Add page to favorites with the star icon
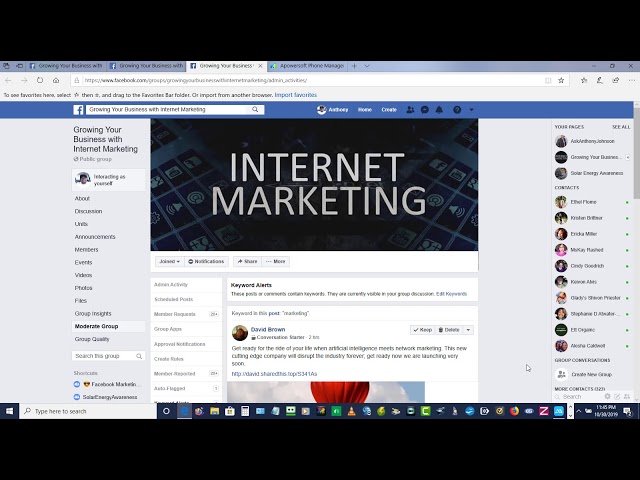The width and height of the screenshot is (640, 480). click(561, 80)
